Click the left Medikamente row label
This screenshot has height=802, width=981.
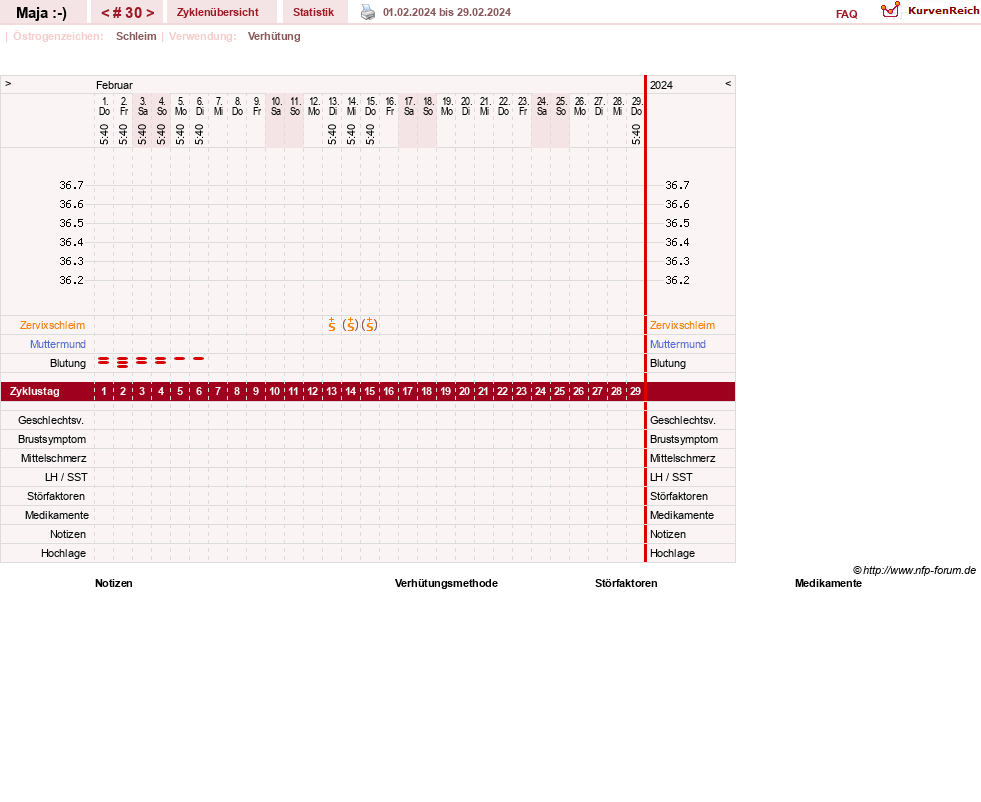point(57,515)
